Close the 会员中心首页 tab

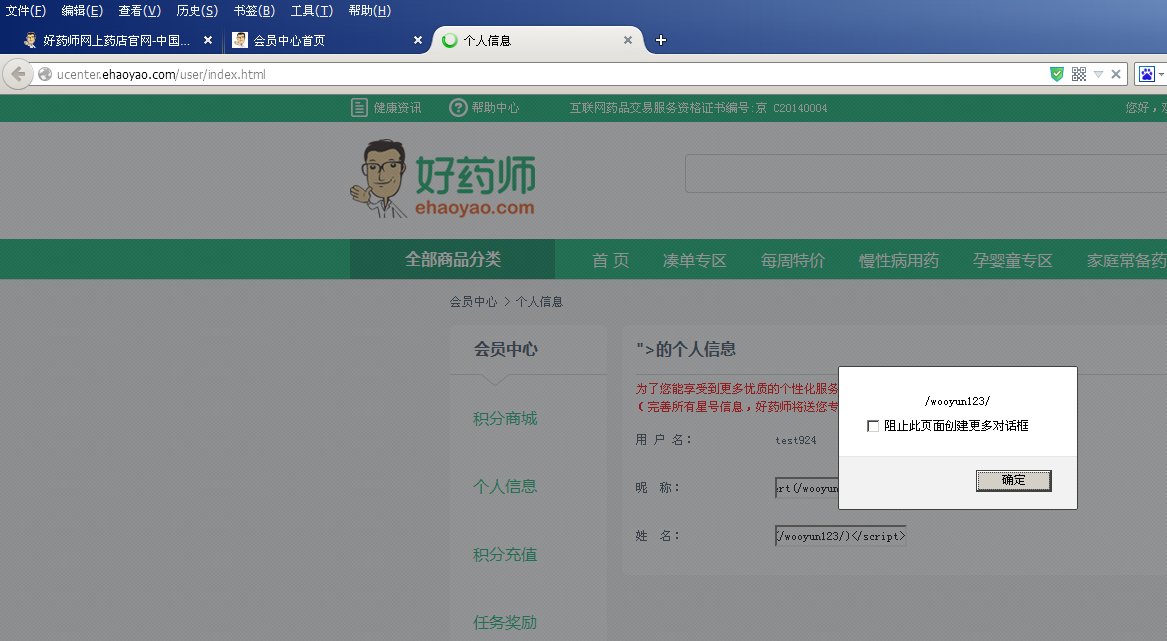[418, 40]
